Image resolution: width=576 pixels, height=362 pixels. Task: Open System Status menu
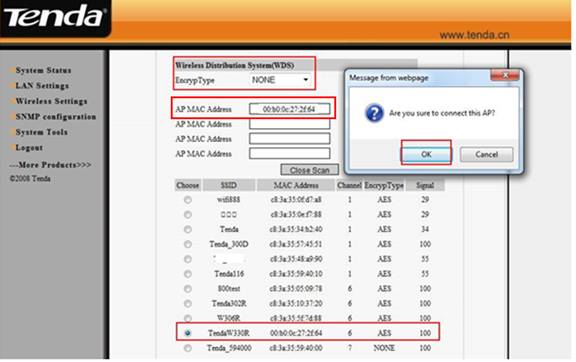(43, 70)
